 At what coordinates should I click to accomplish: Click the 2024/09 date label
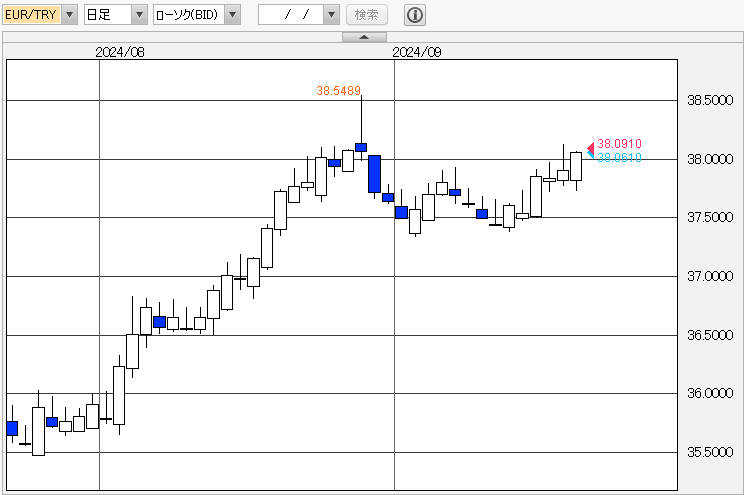417,52
